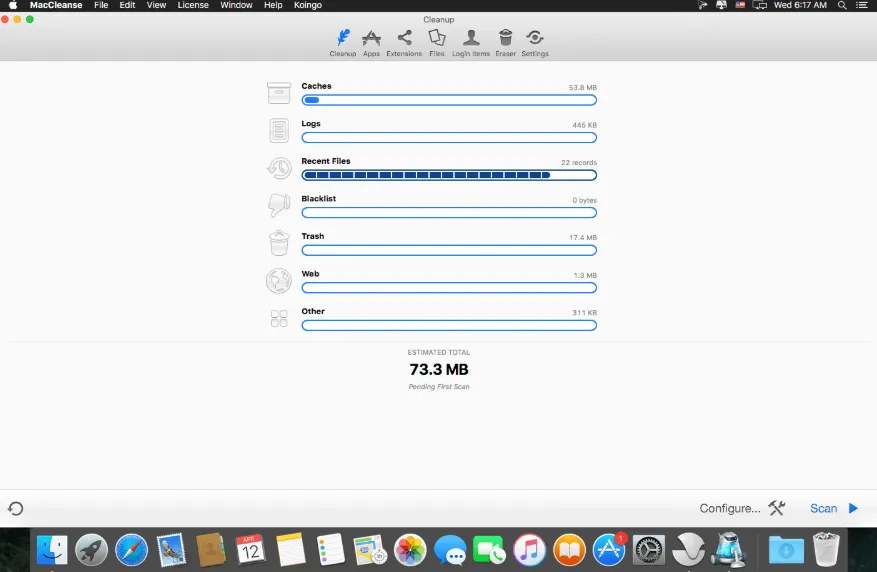Click the Scan play arrow icon

point(853,508)
